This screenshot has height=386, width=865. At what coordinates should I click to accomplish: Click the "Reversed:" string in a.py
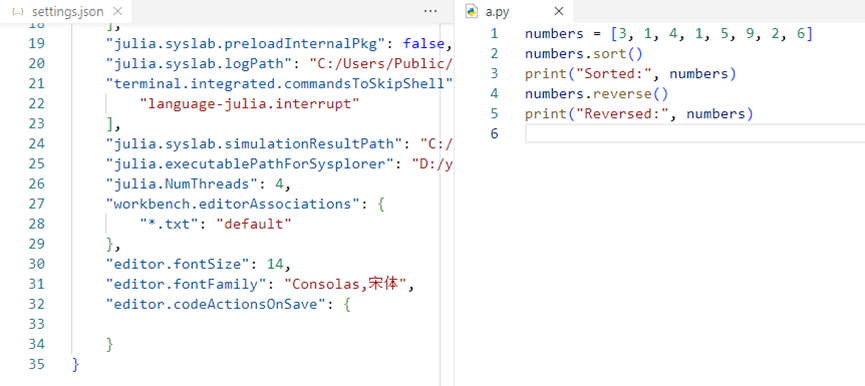pyautogui.click(x=622, y=114)
